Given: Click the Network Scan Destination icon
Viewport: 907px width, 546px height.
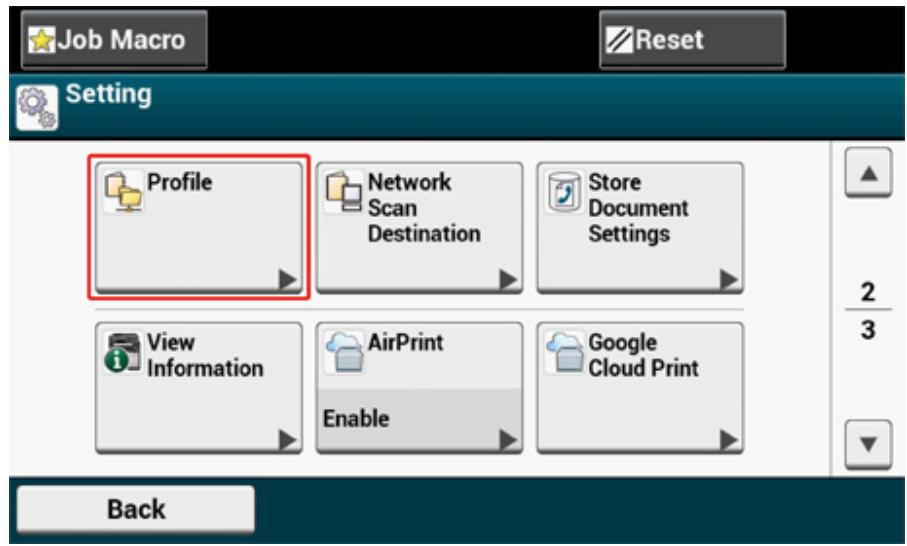Looking at the screenshot, I should pyautogui.click(x=344, y=191).
